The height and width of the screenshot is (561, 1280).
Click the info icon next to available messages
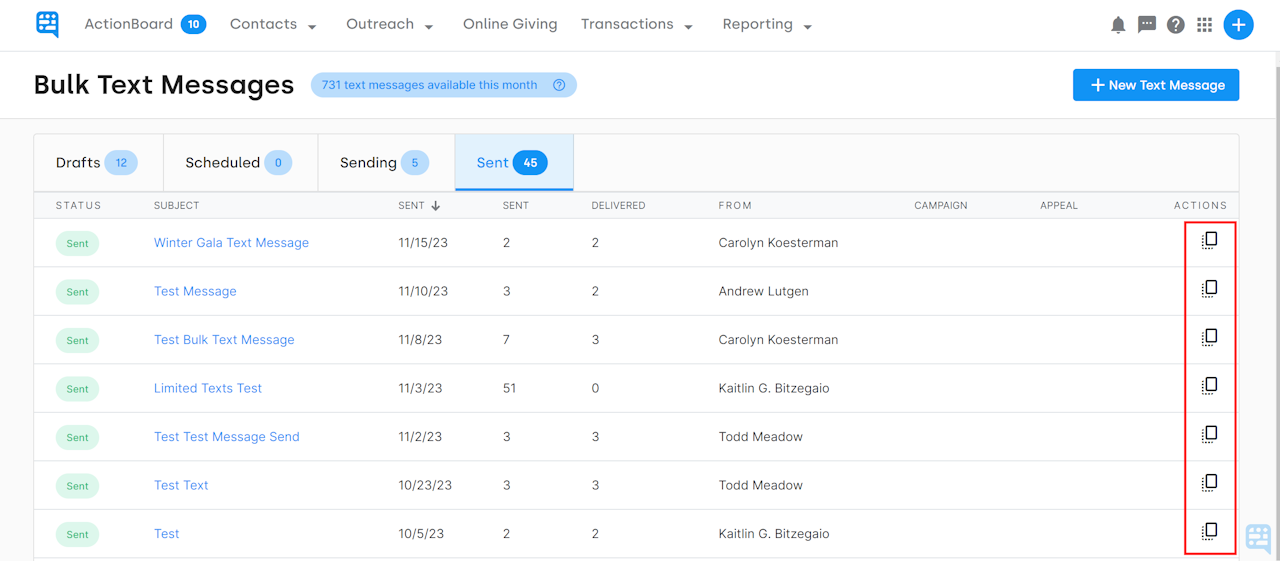tap(559, 85)
